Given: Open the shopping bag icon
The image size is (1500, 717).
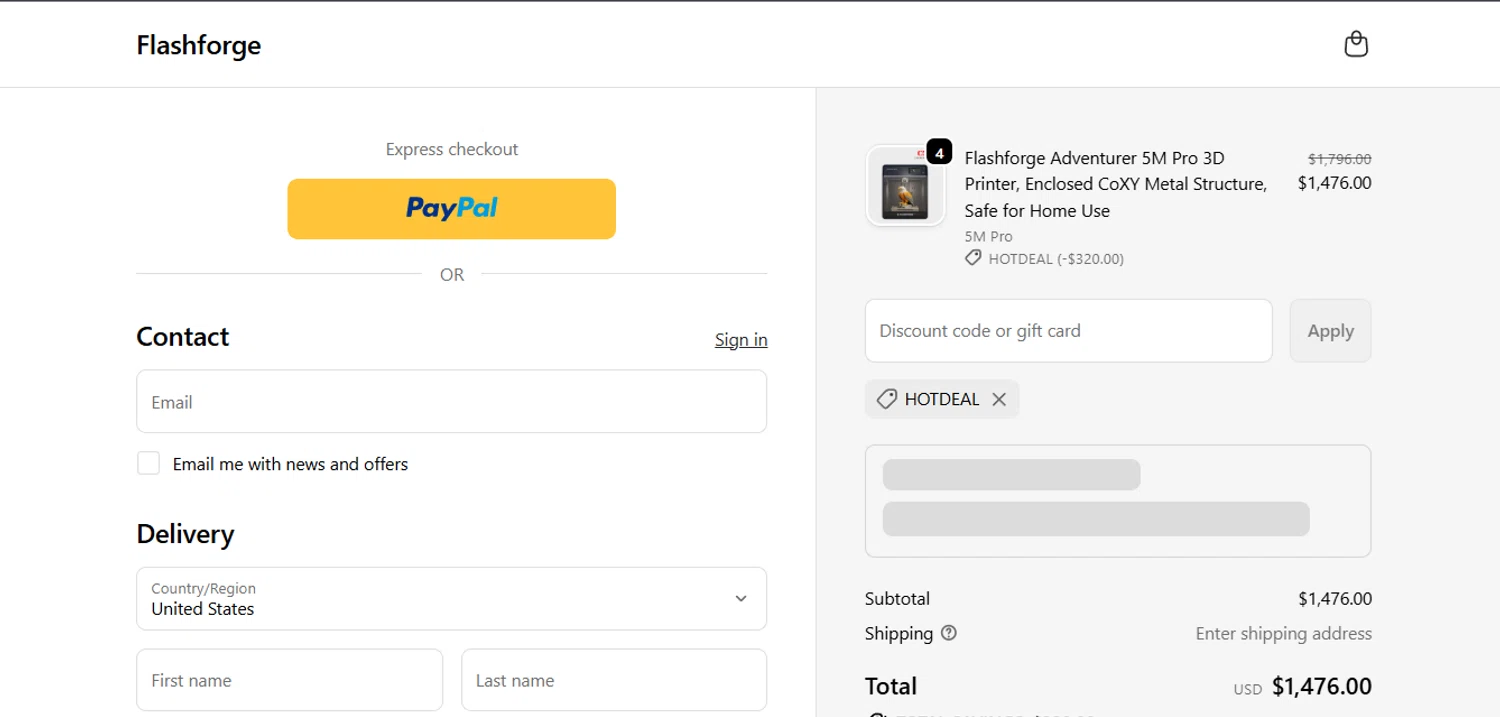Looking at the screenshot, I should [x=1355, y=44].
